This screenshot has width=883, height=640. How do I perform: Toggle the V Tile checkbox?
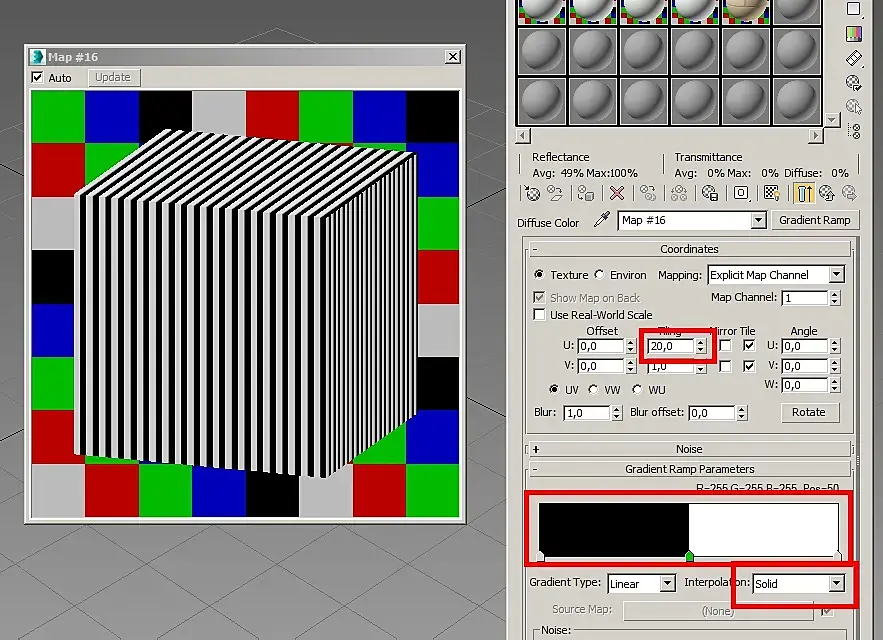point(748,366)
